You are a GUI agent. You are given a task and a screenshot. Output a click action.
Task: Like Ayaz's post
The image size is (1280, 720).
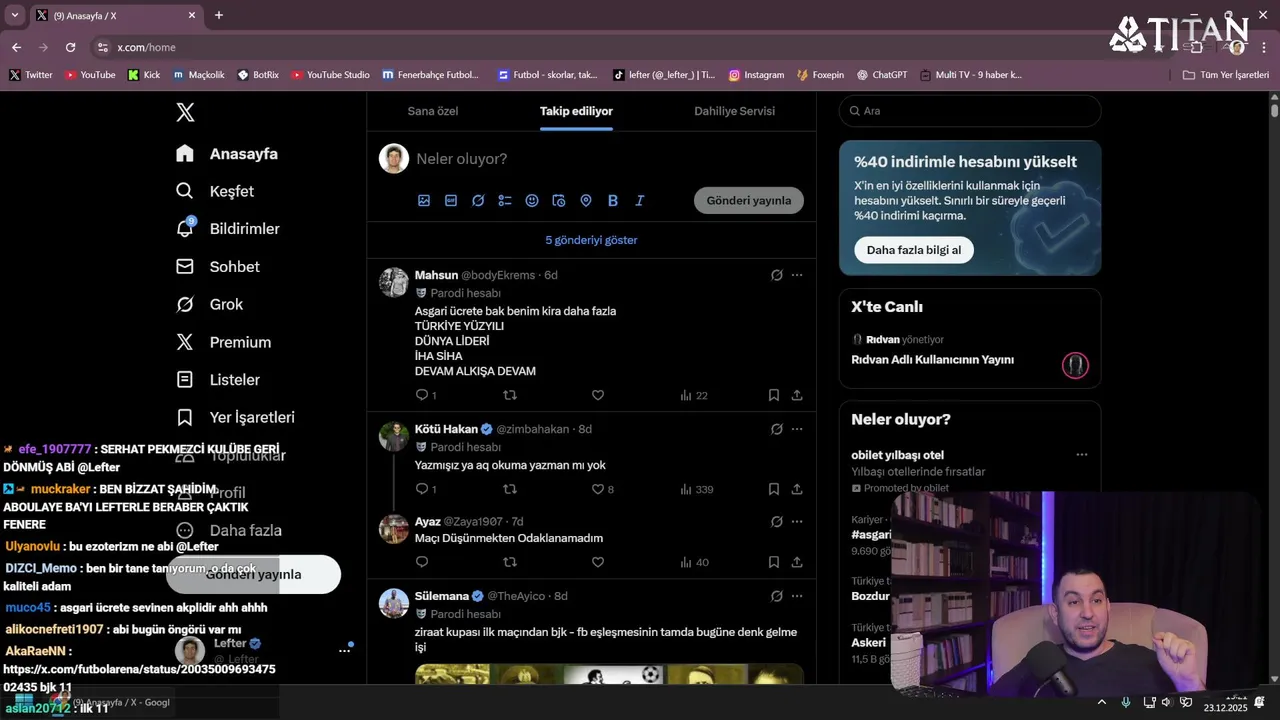click(598, 562)
